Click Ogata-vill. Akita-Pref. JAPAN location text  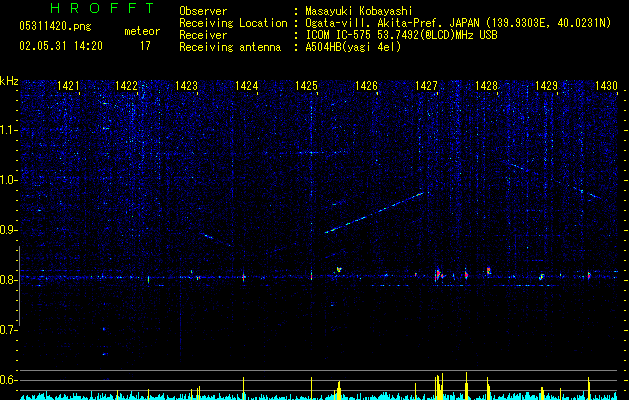tap(458, 23)
